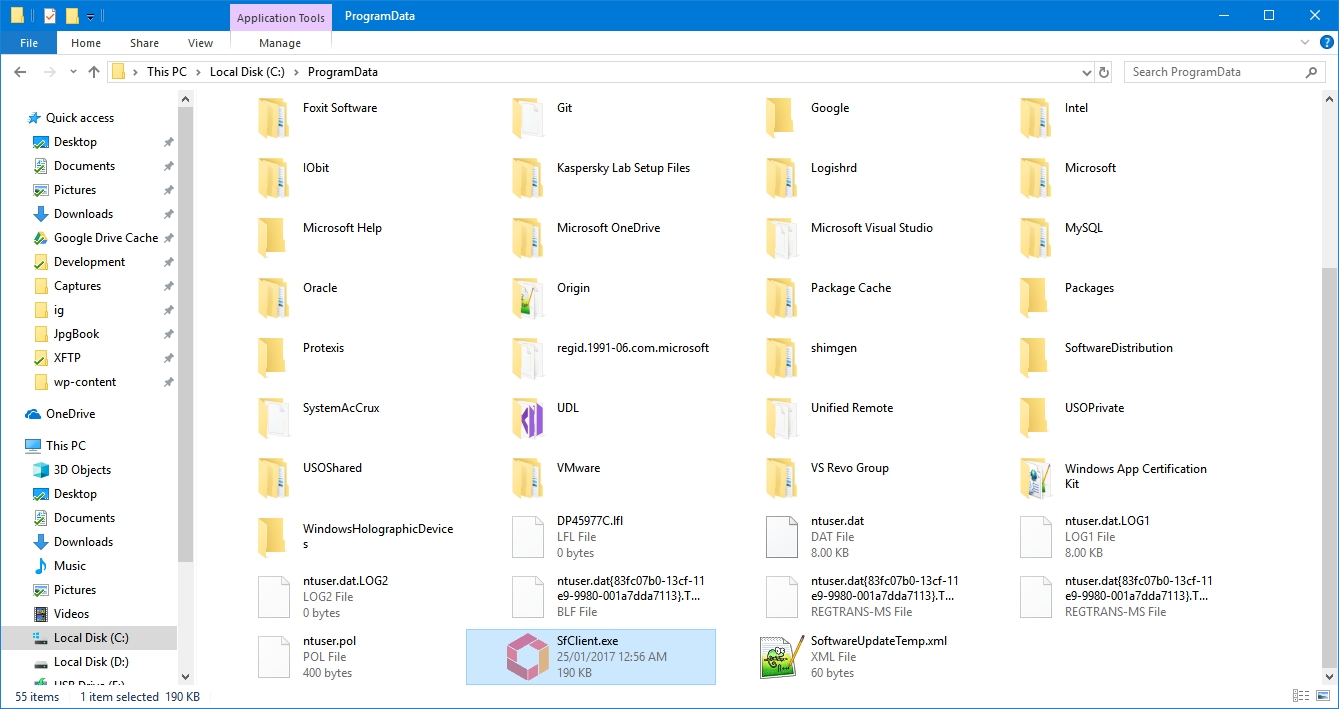Viewport: 1339px width, 709px height.
Task: Click Properties icon in quick access toolbar
Action: click(x=50, y=16)
